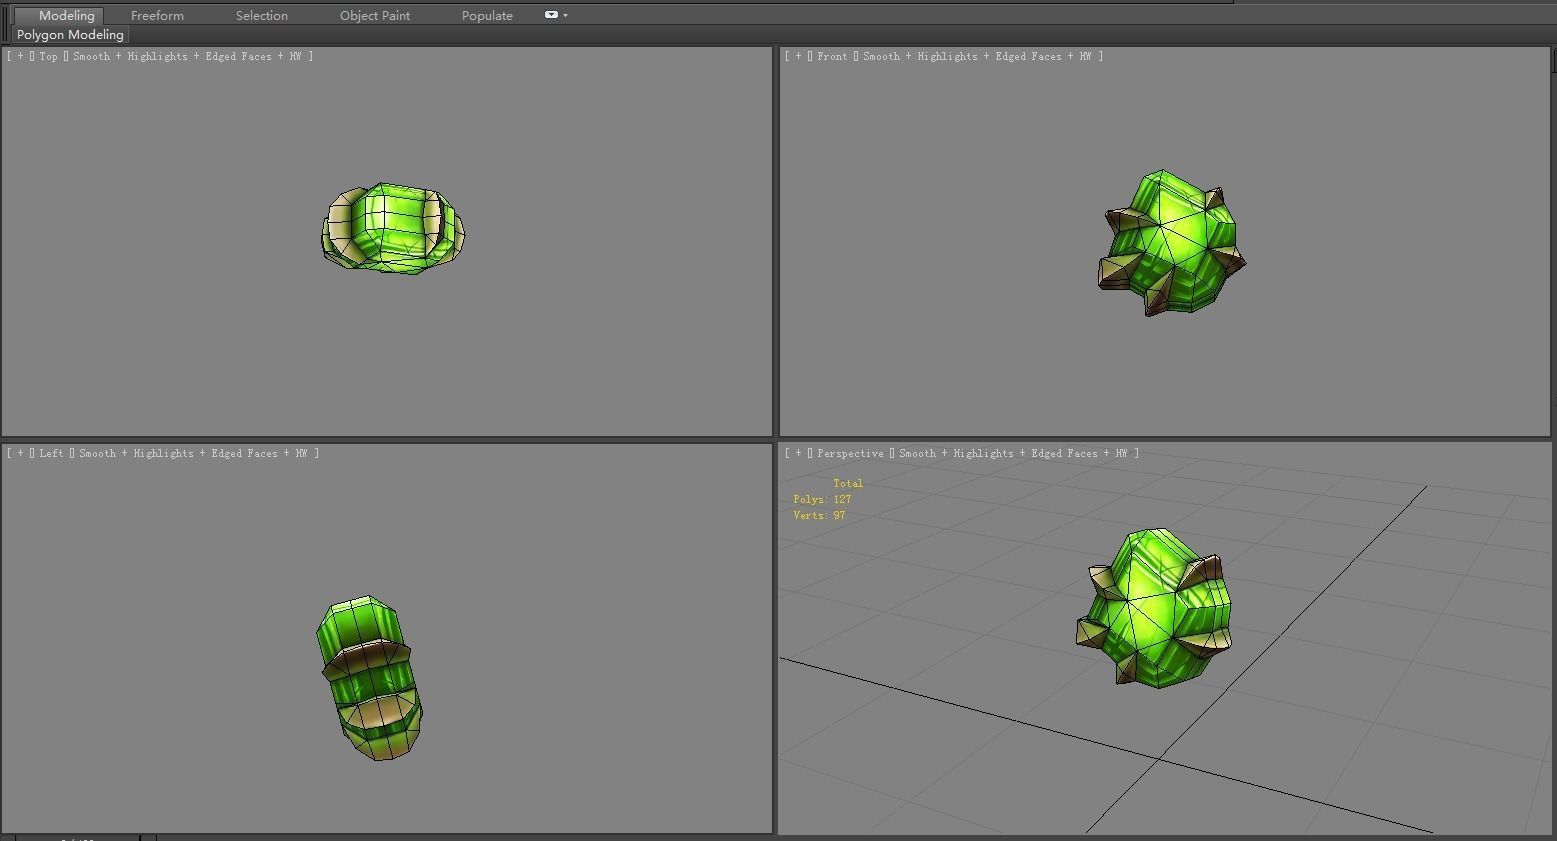The height and width of the screenshot is (841, 1557).
Task: Open the Top viewport plus menu
Action: [20, 56]
